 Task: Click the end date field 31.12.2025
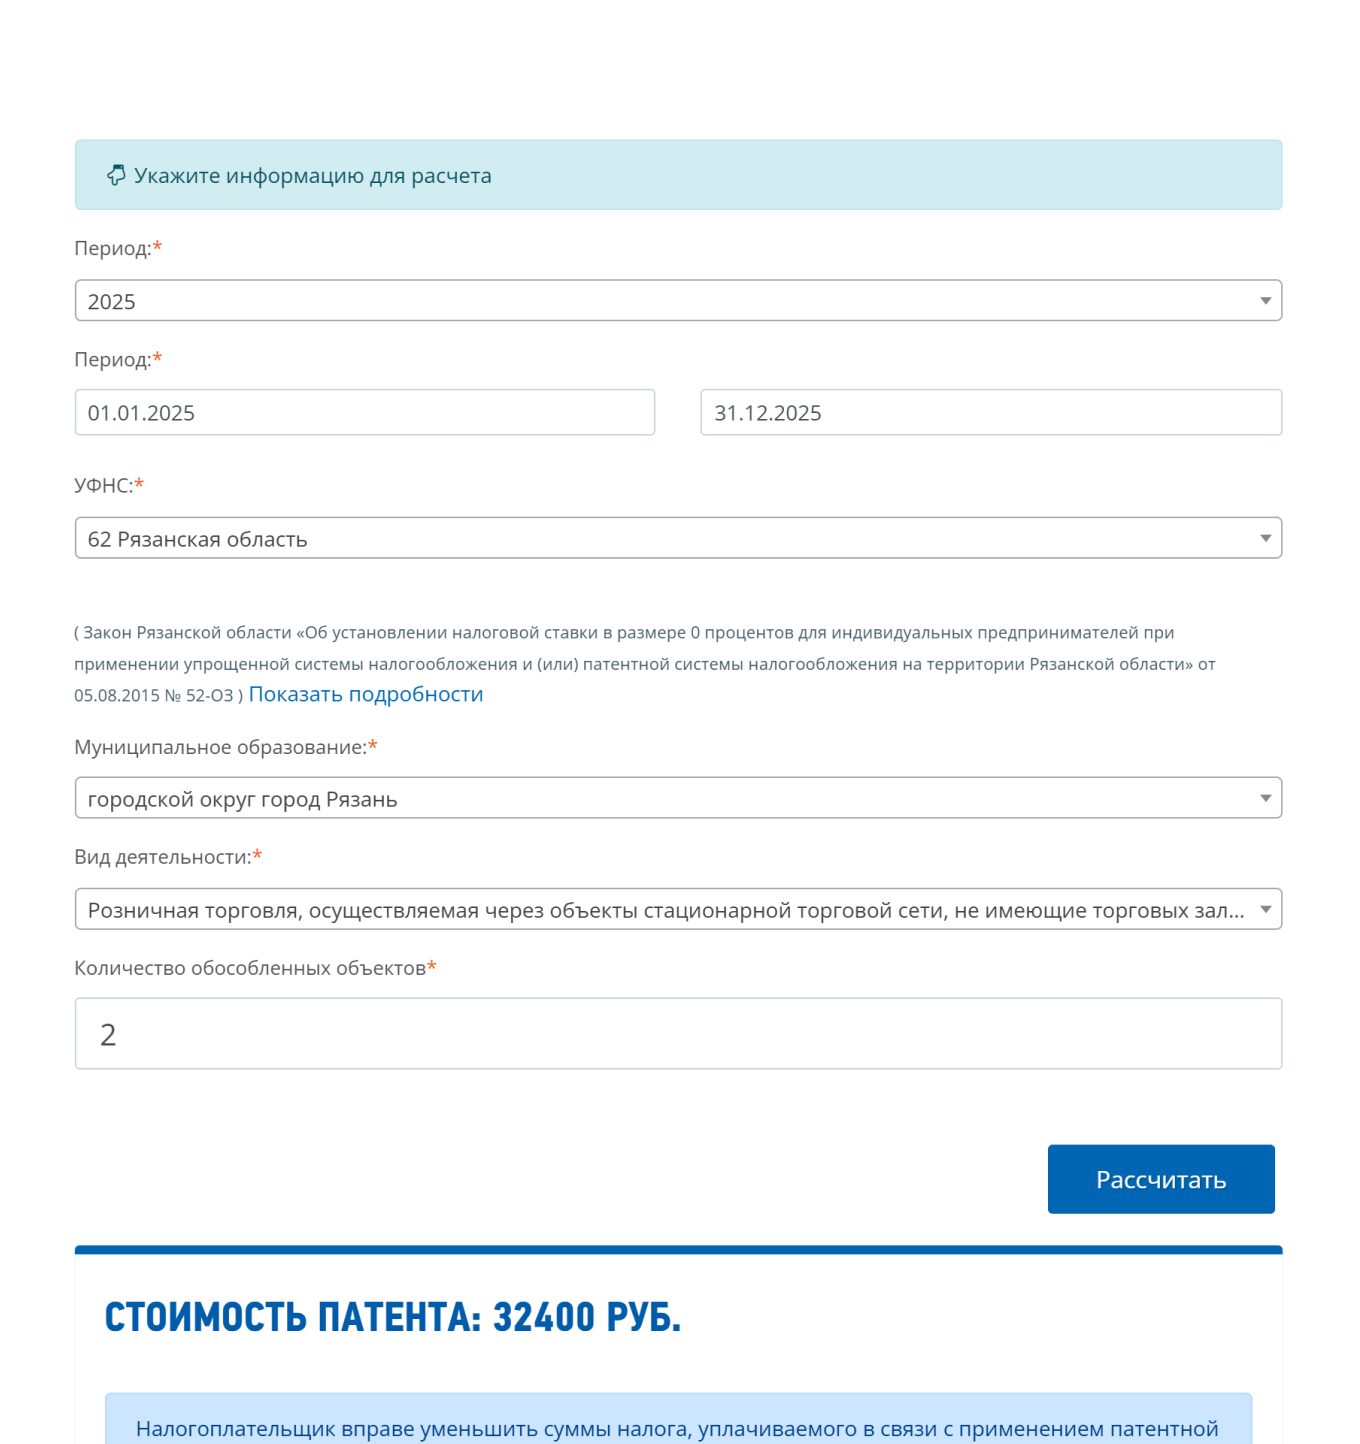(990, 413)
